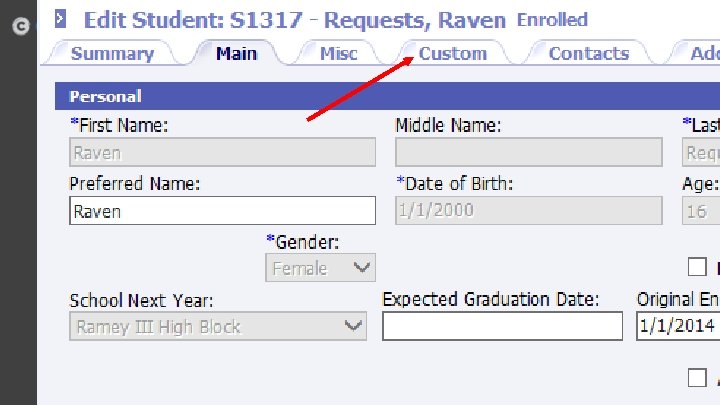
Task: Tick the checkbox below Original Enrollment date
Action: tap(697, 378)
